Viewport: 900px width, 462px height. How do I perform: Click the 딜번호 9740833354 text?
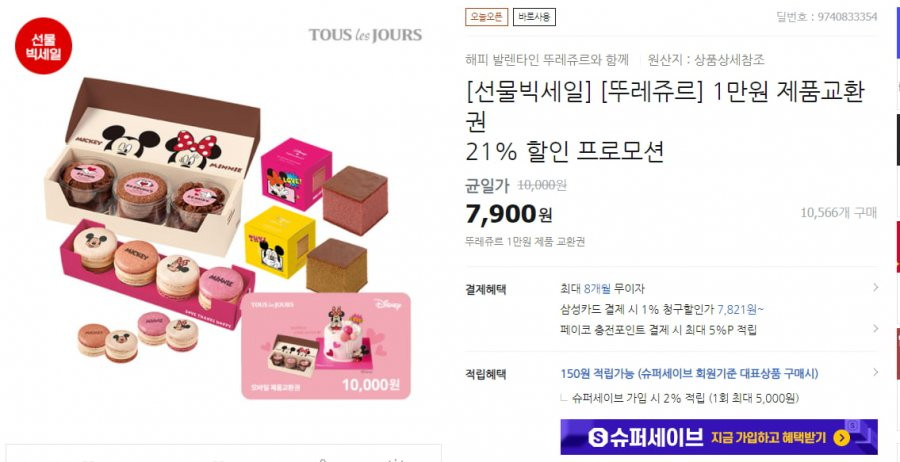tap(827, 17)
